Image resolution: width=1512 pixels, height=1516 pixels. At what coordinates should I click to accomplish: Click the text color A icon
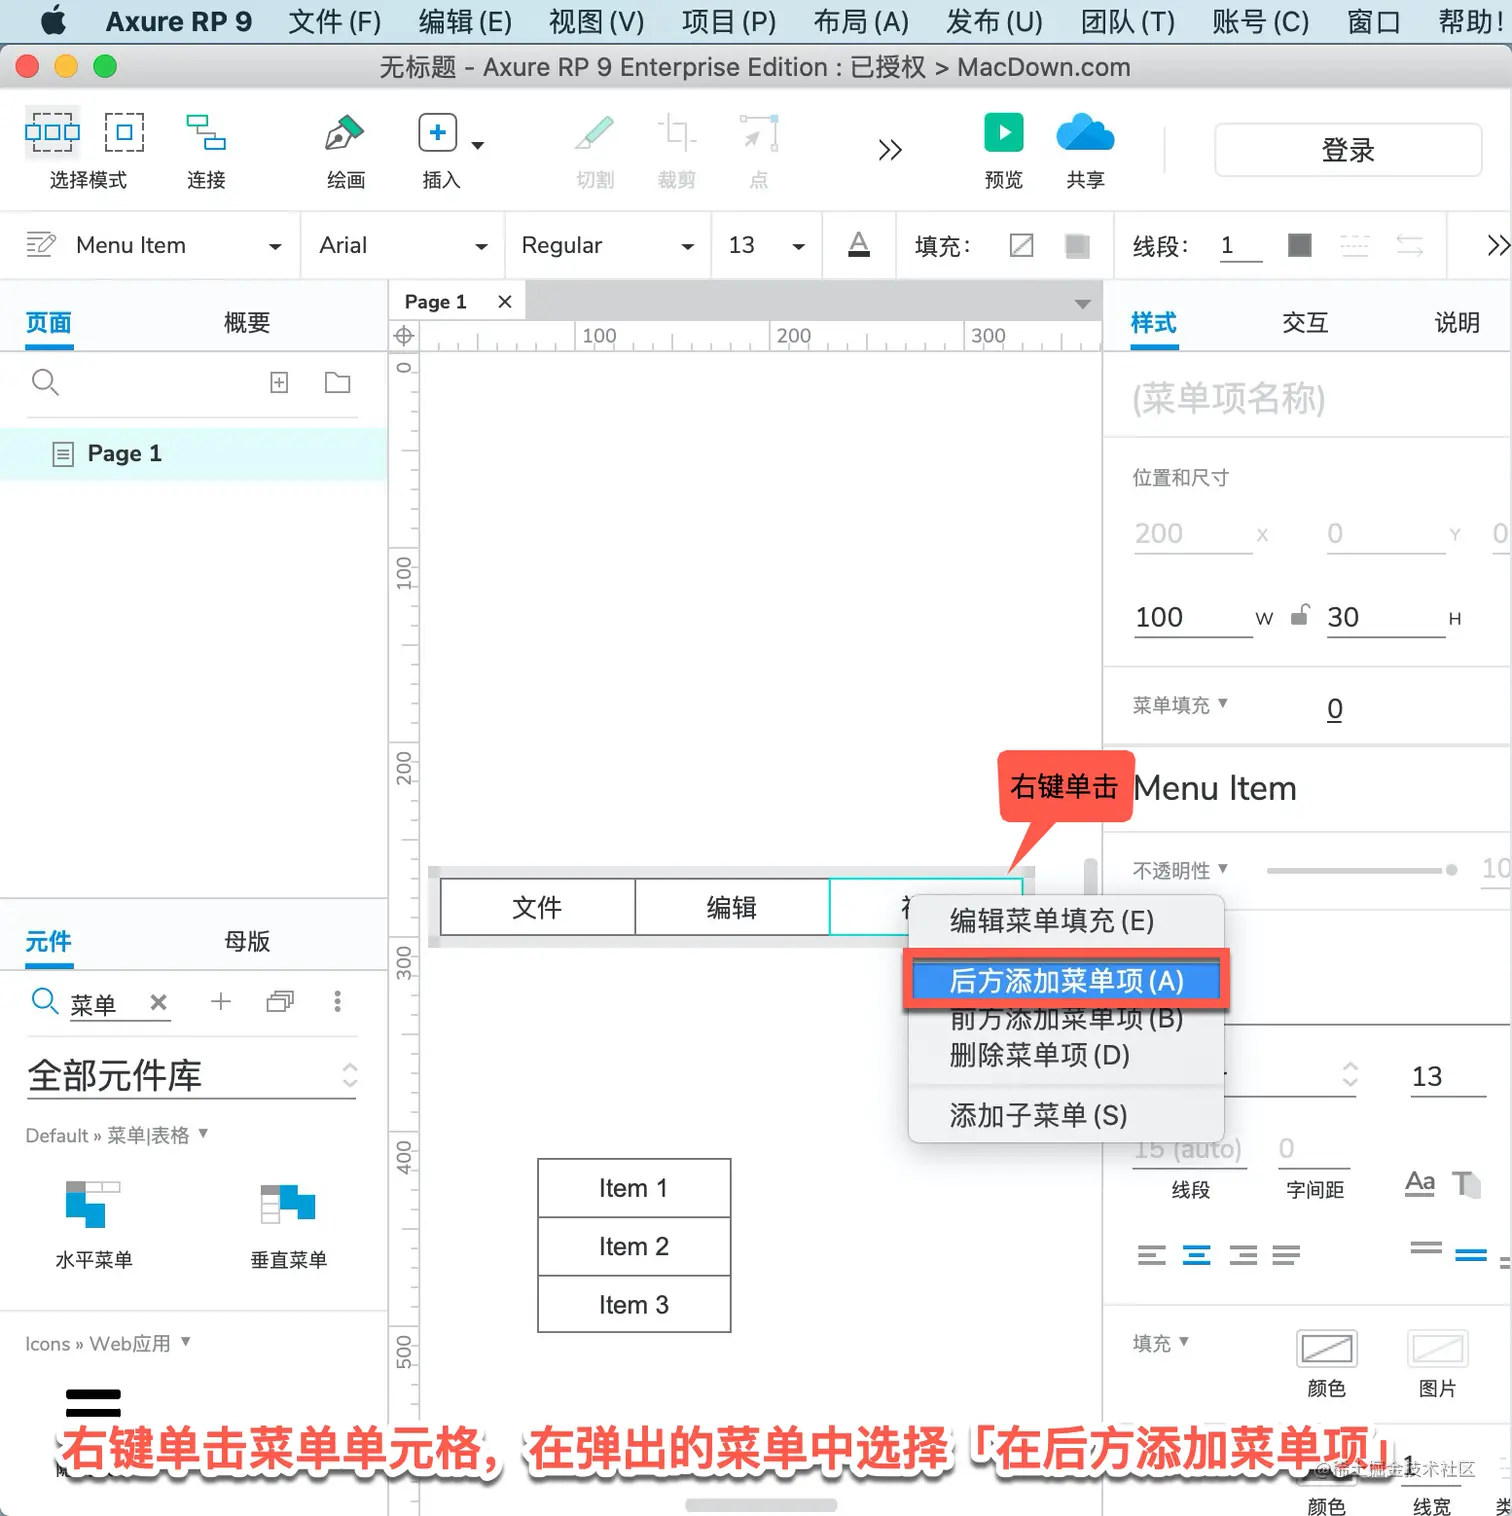click(859, 245)
